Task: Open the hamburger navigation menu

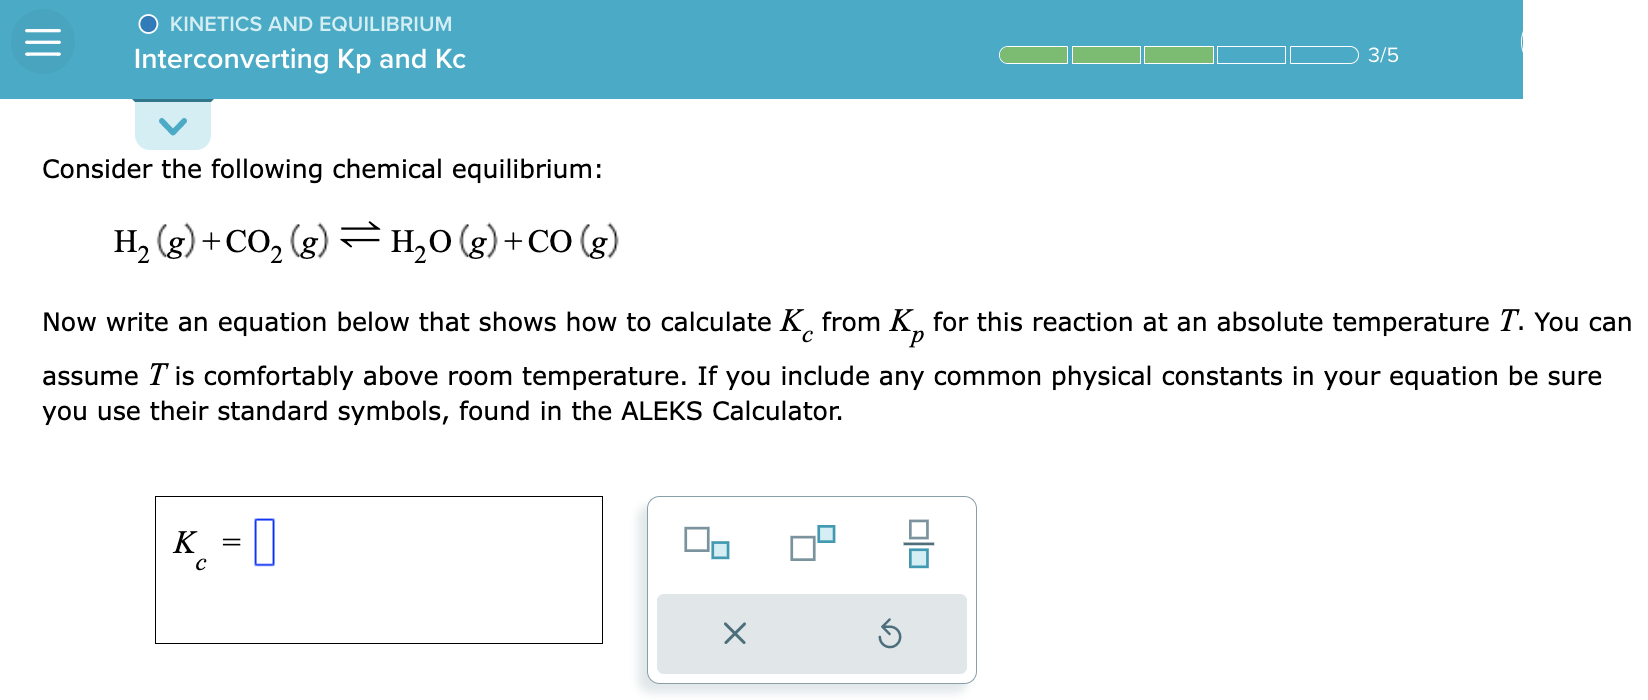Action: click(x=42, y=42)
